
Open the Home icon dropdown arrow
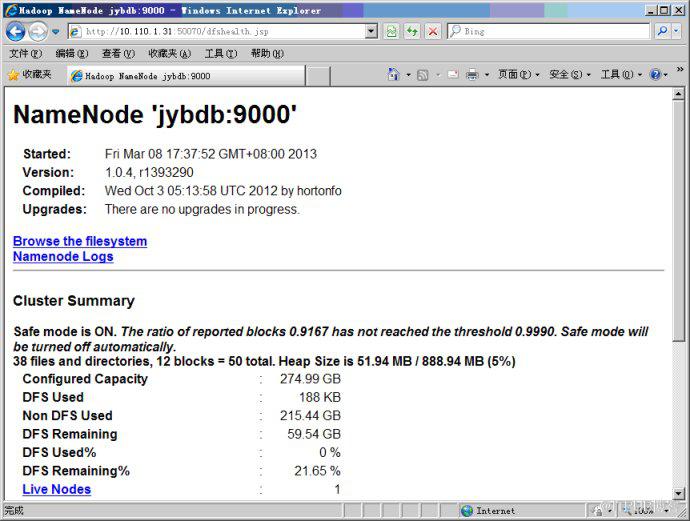point(408,75)
